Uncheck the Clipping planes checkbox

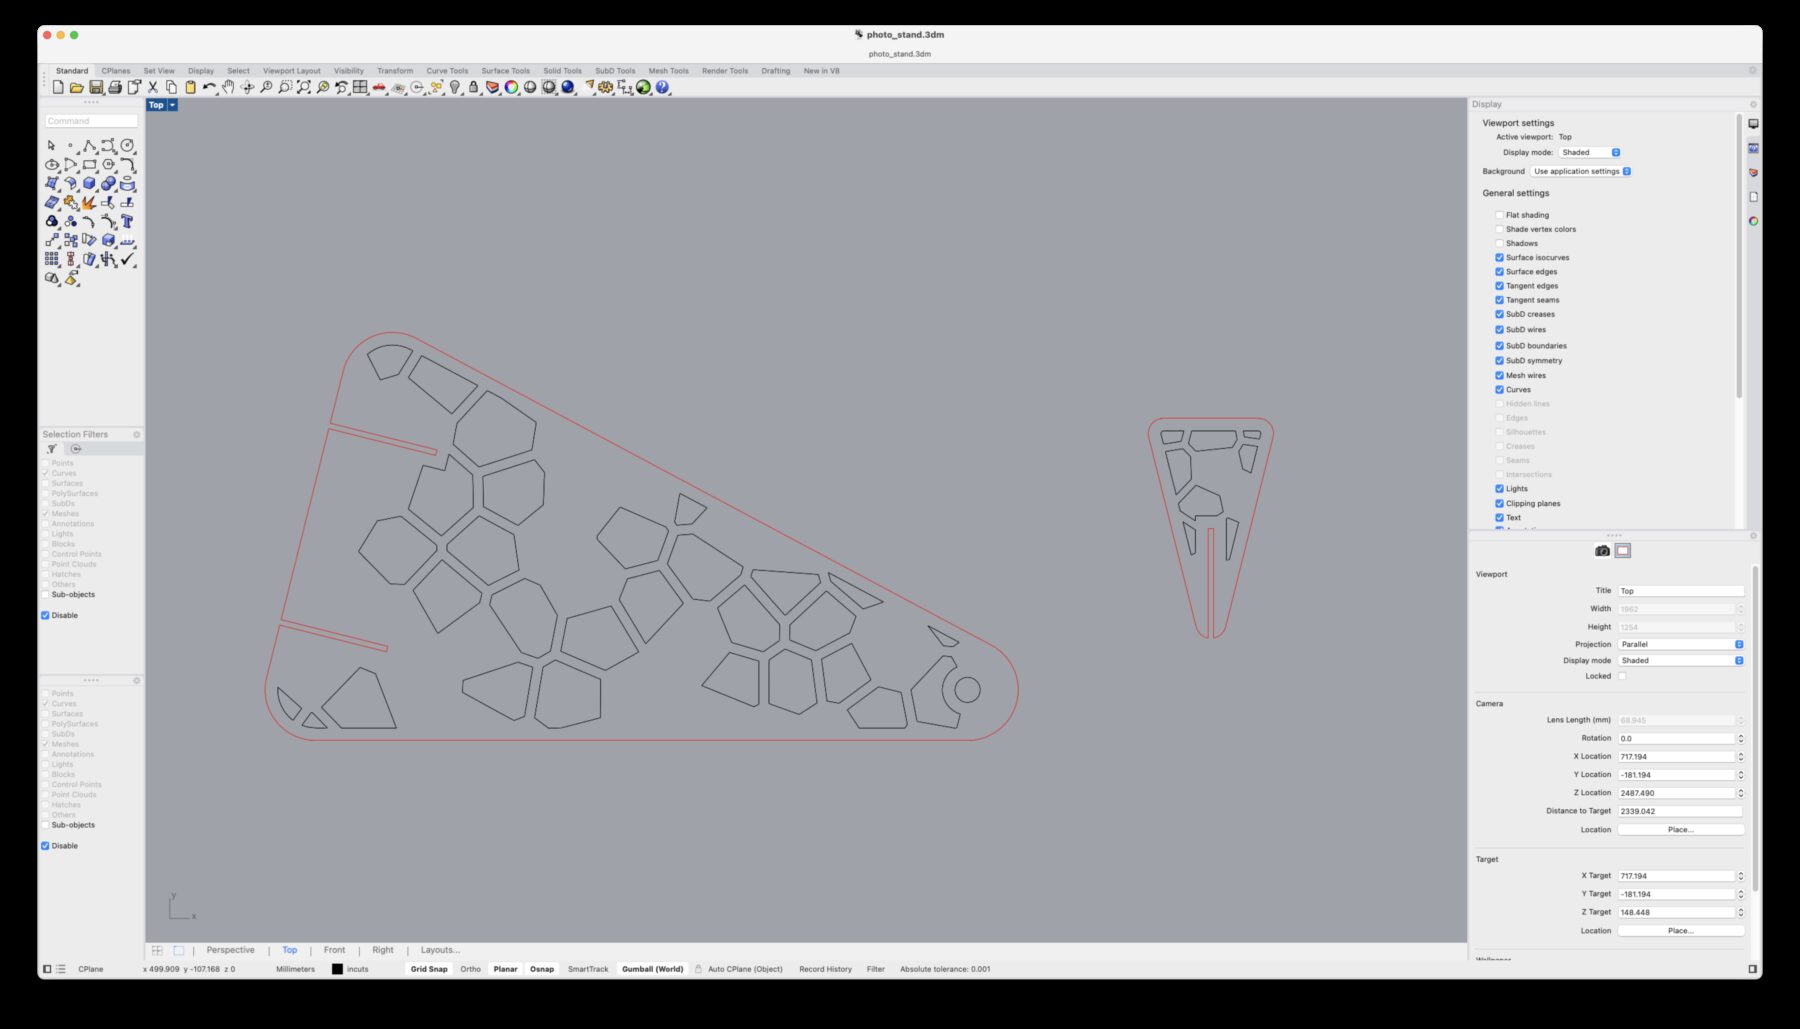[1499, 504]
